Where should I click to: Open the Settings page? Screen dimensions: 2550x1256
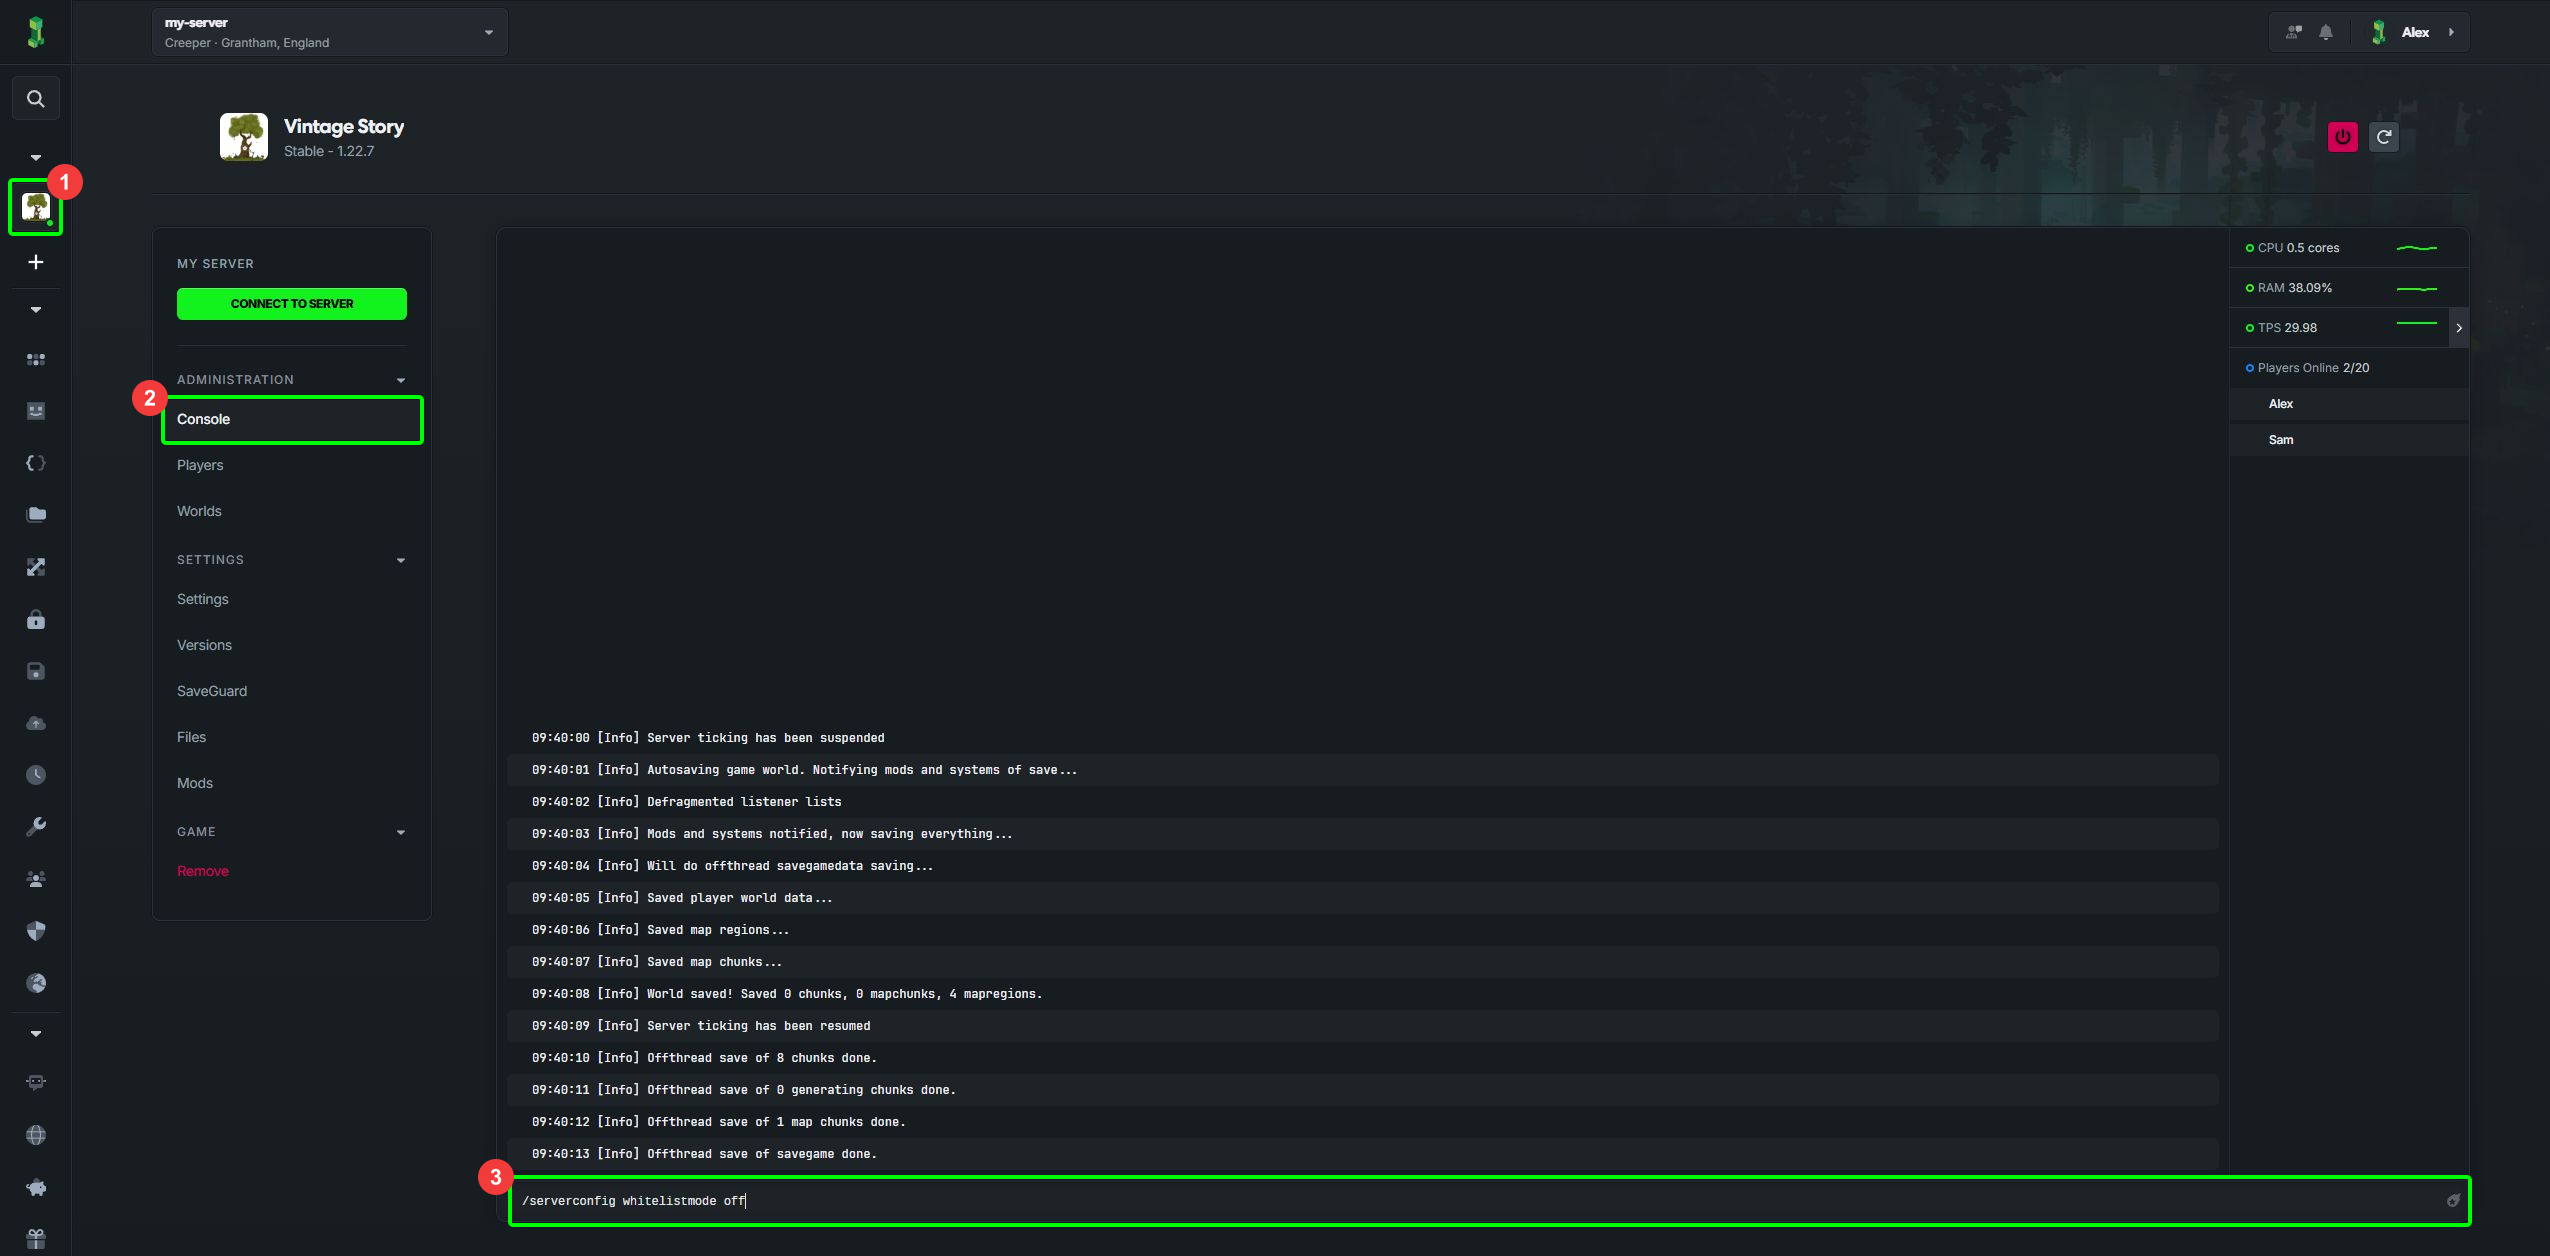pos(203,599)
